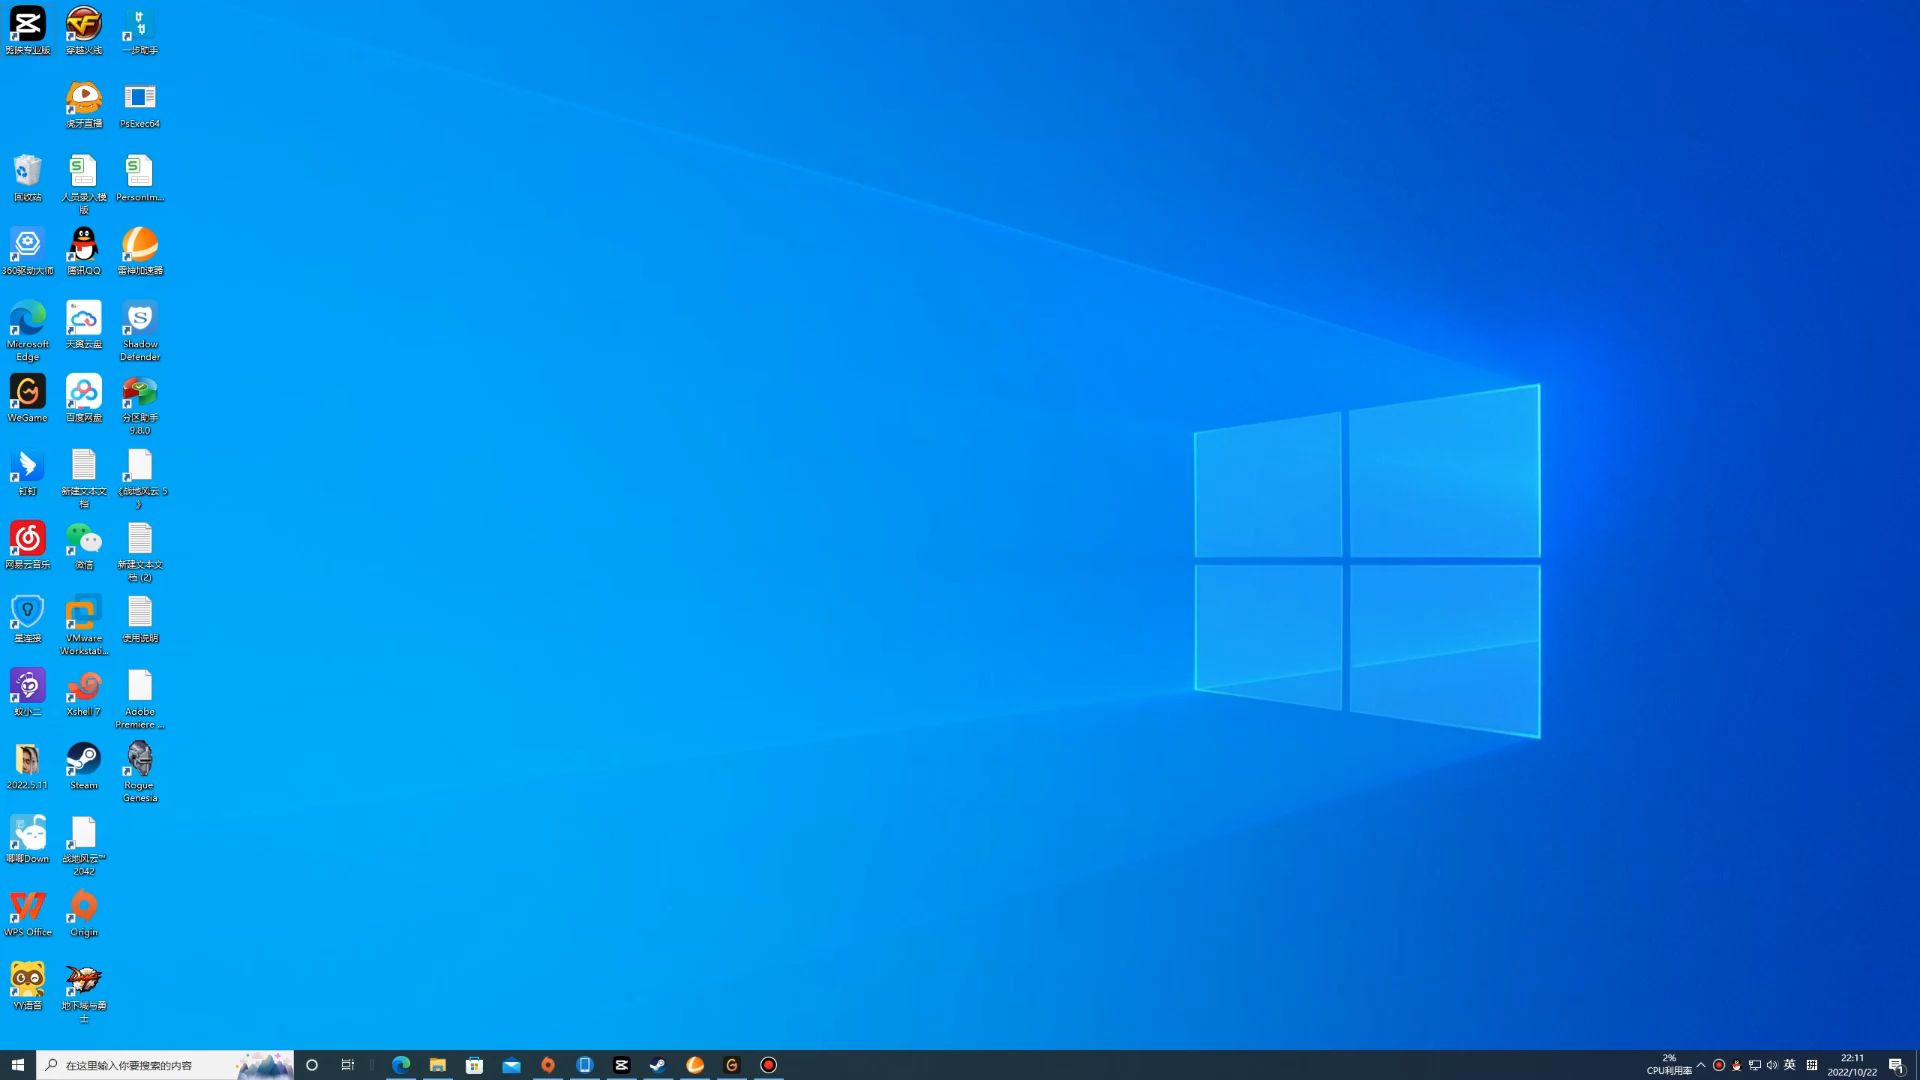Toggle the 英 input language indicator
This screenshot has height=1080, width=1920.
1790,1065
